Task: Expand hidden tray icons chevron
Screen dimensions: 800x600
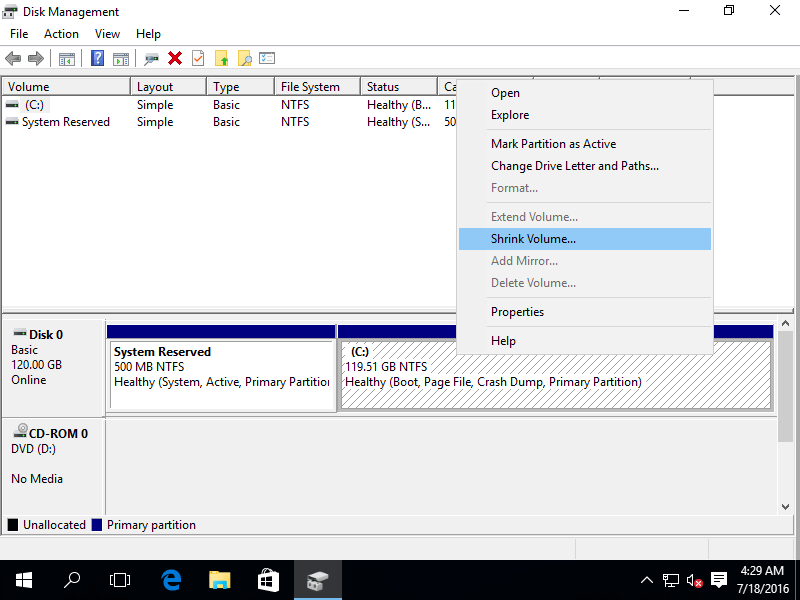Action: click(647, 580)
